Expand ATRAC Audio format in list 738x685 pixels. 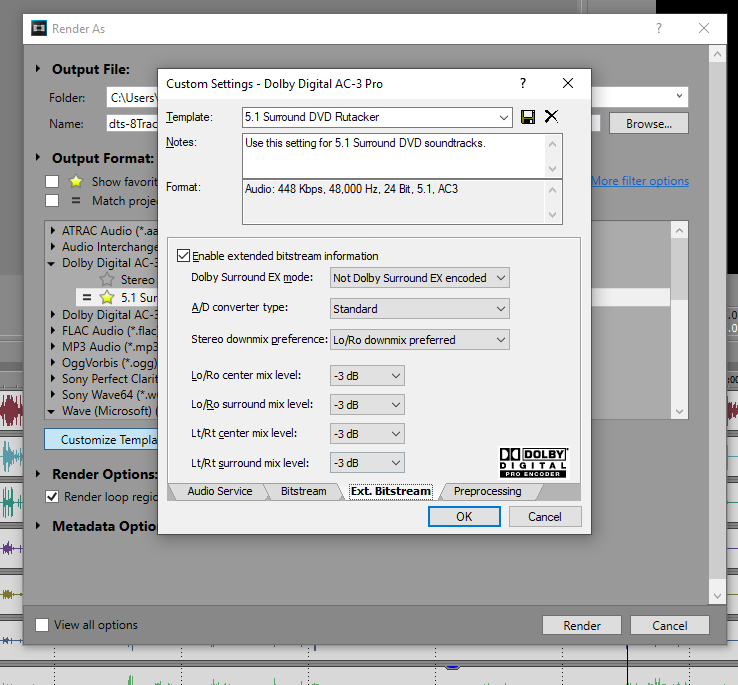[53, 230]
